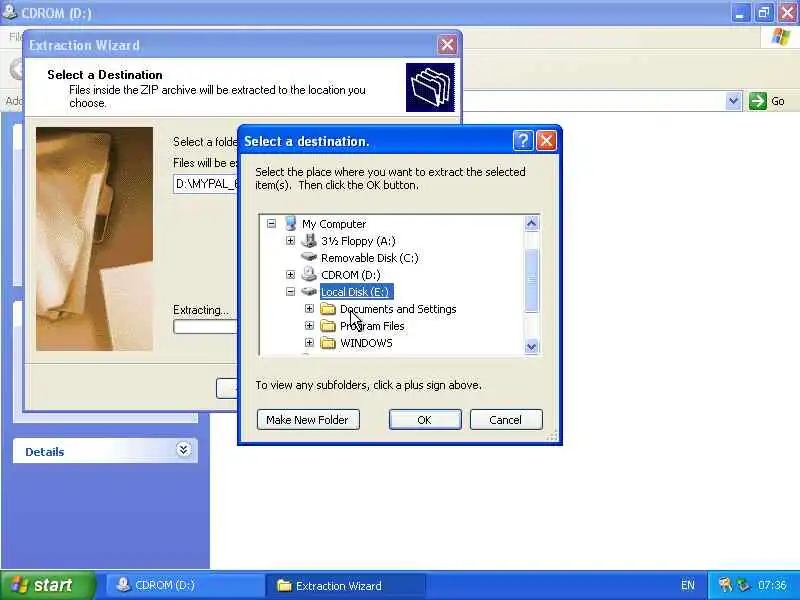
Task: Collapse the My Computer tree node
Action: click(271, 223)
